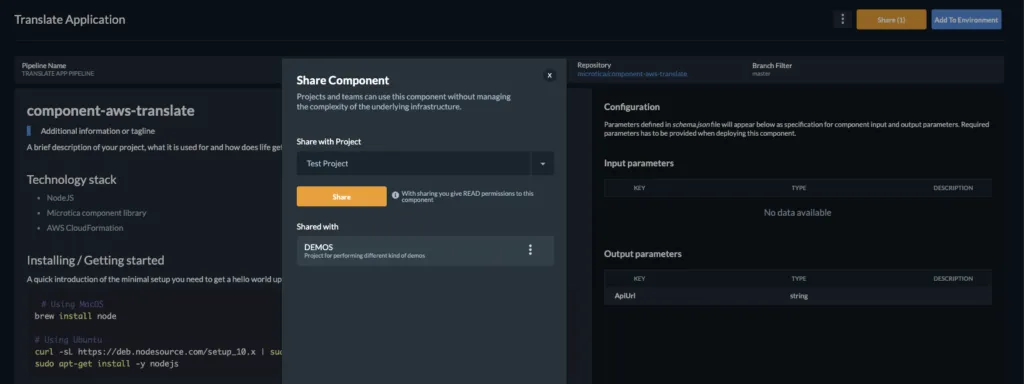The image size is (1024, 384).
Task: Click the Configuration section heading
Action: click(632, 106)
